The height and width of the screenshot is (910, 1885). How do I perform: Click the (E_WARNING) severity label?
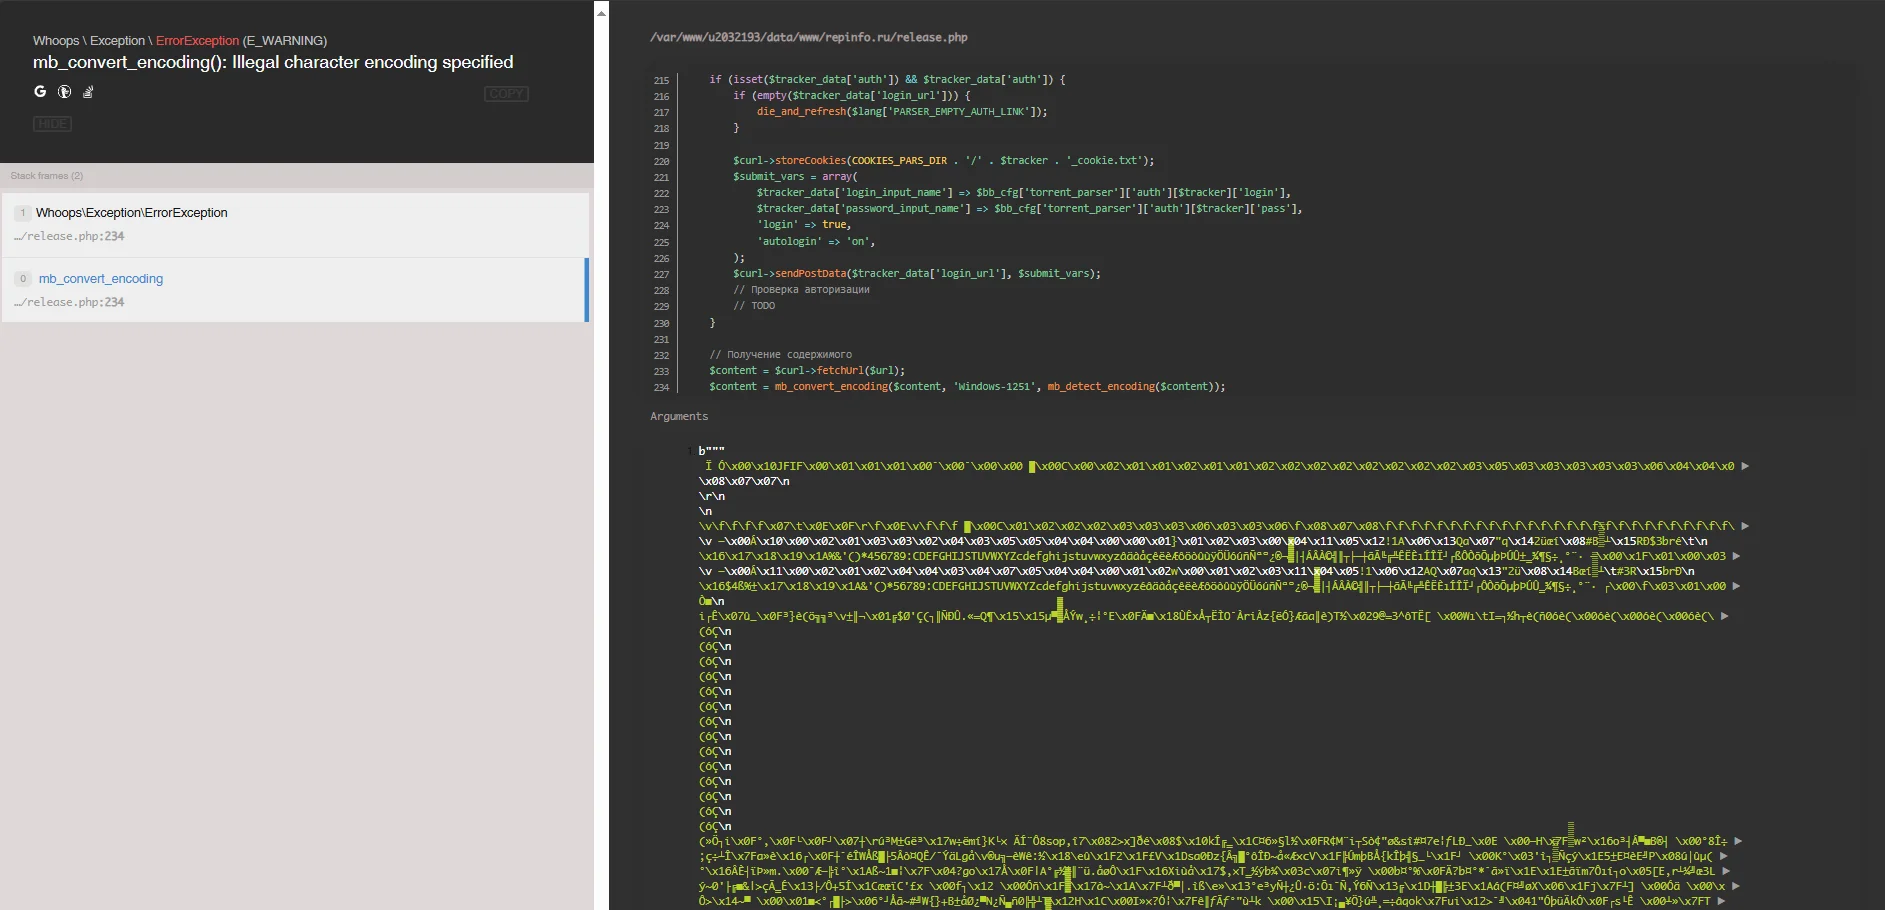pos(285,41)
